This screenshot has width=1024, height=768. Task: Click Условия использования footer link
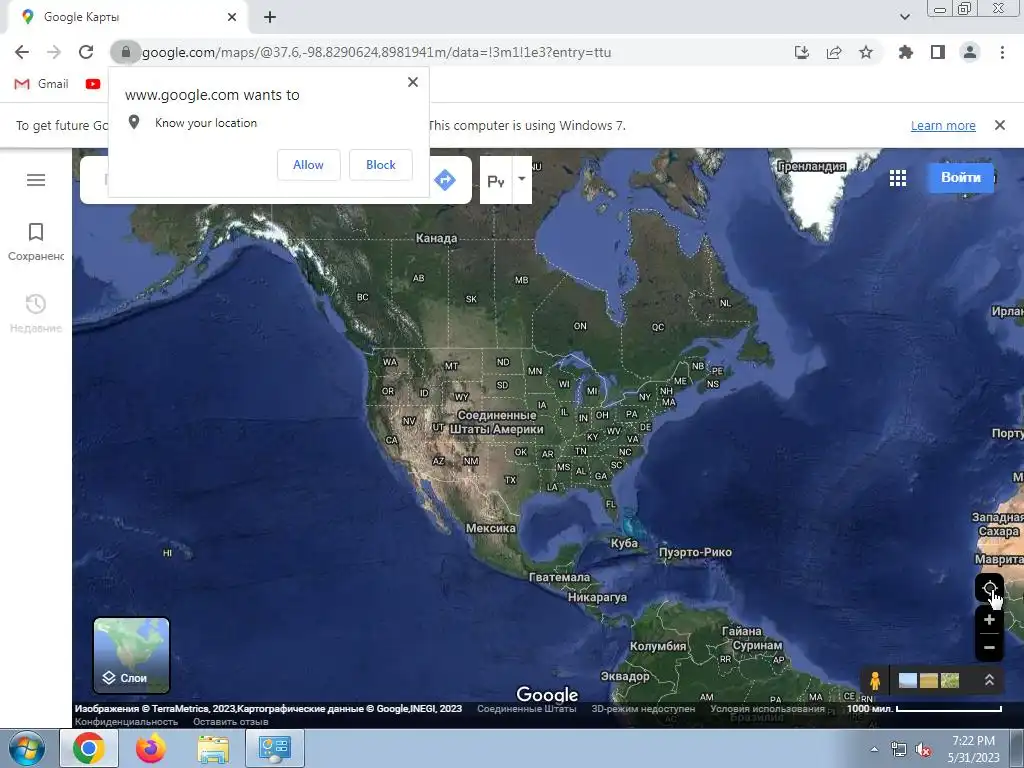767,709
